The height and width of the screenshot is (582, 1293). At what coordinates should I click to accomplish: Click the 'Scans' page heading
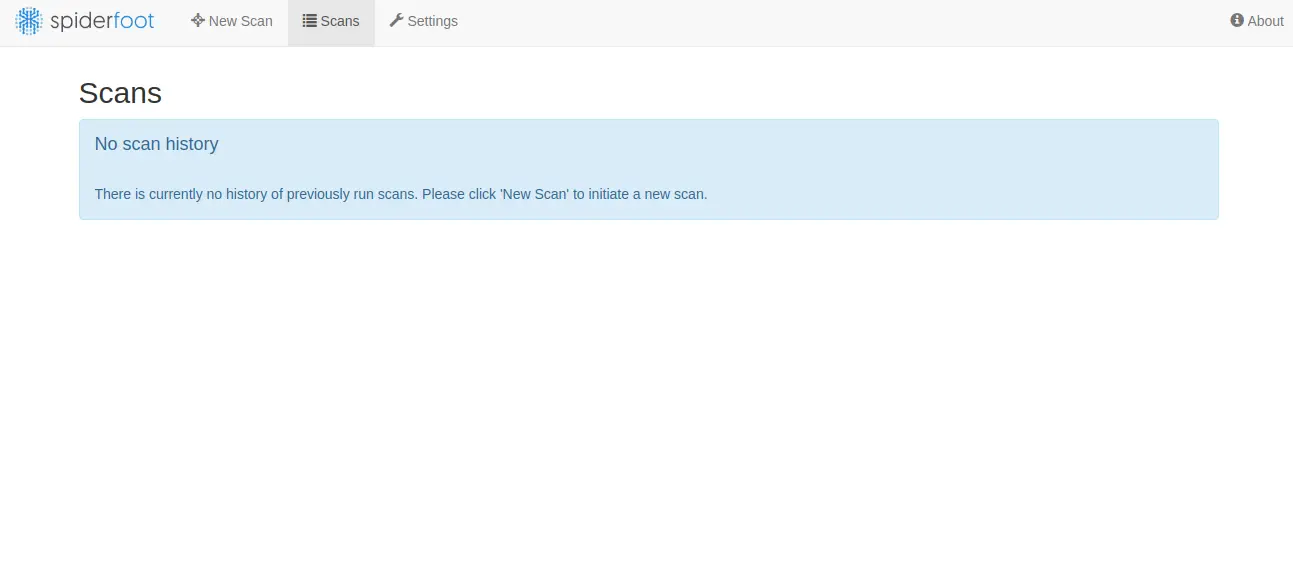coord(120,93)
